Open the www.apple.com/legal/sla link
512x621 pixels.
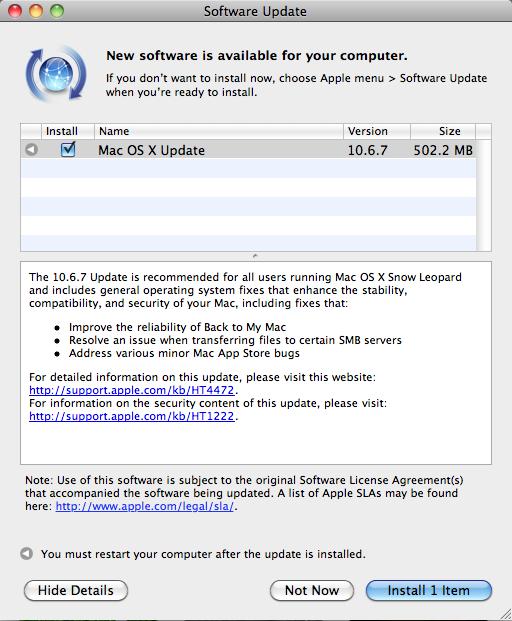click(145, 506)
